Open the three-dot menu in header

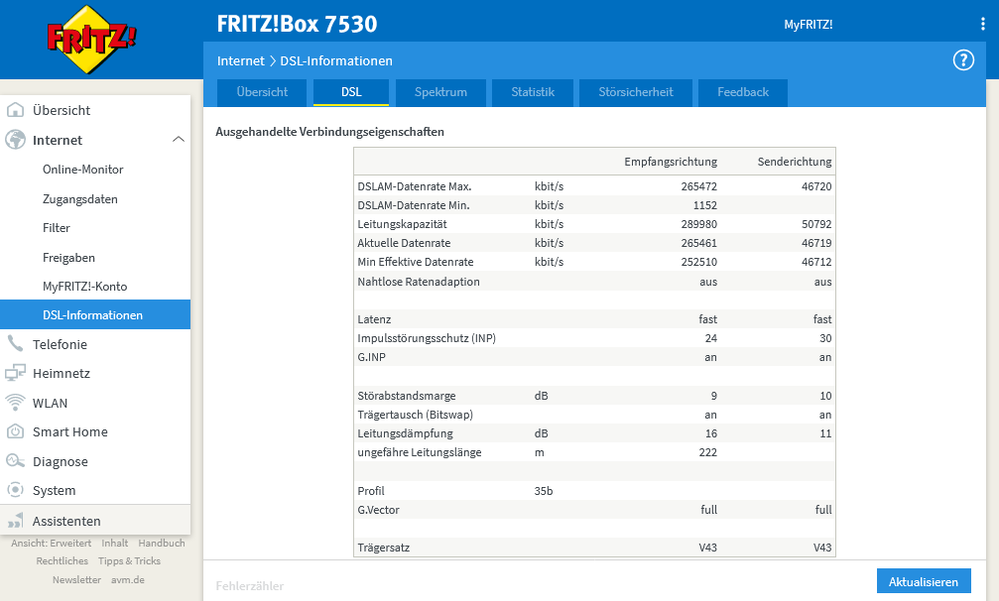pyautogui.click(x=982, y=24)
